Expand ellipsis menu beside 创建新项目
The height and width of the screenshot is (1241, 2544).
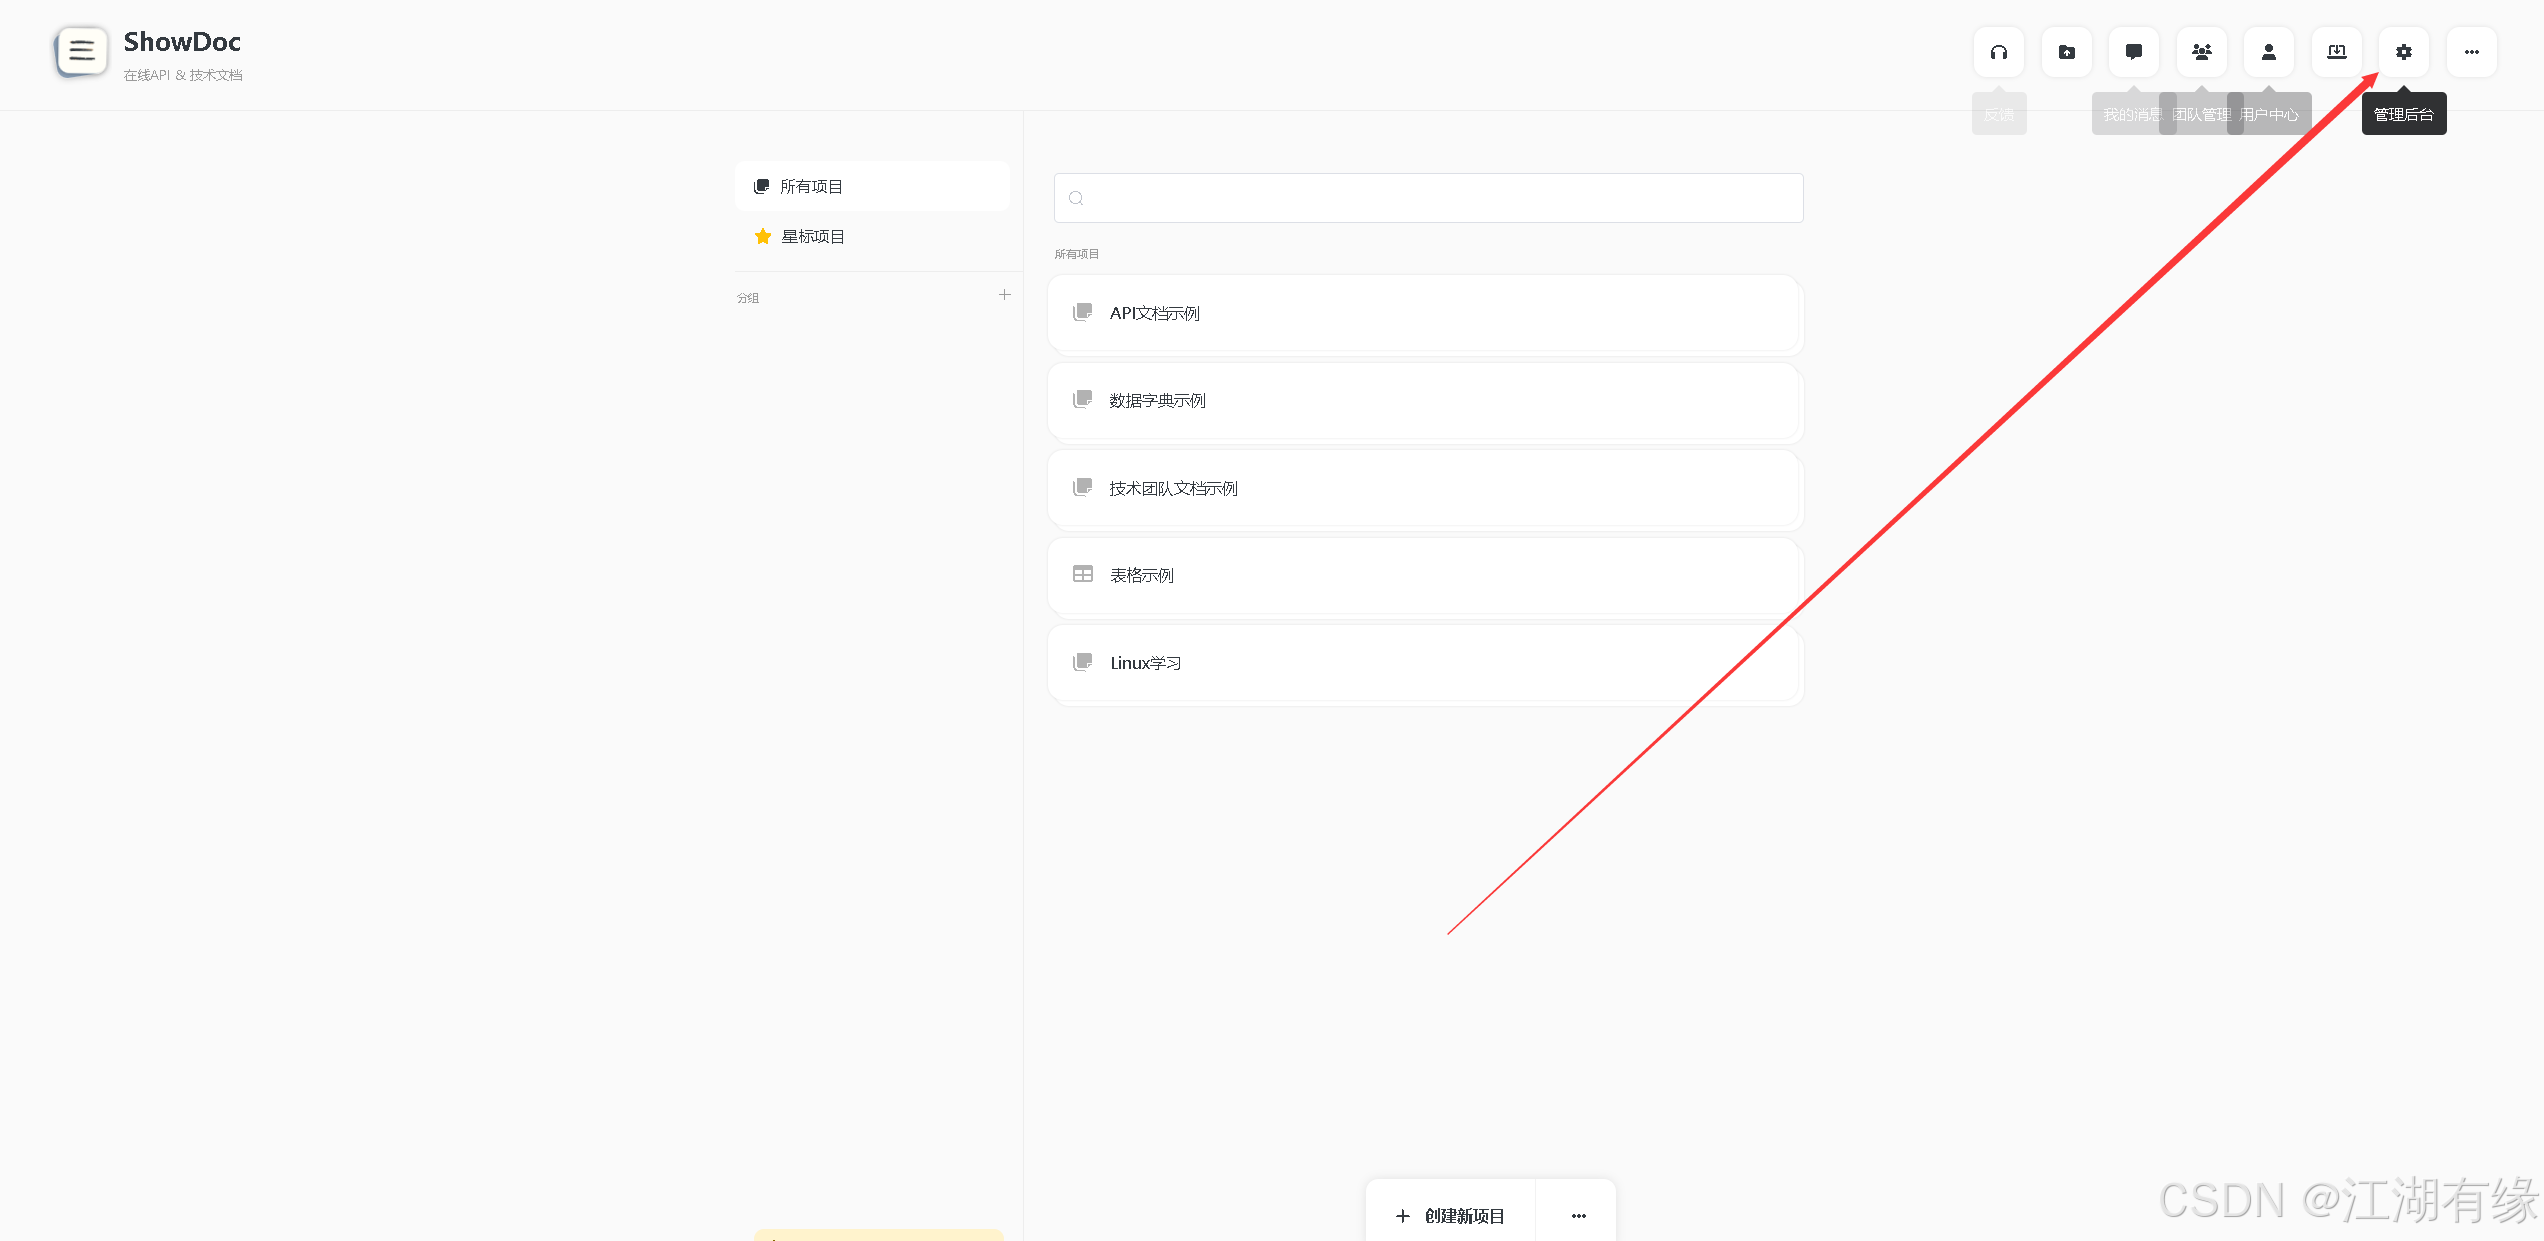tap(1578, 1216)
